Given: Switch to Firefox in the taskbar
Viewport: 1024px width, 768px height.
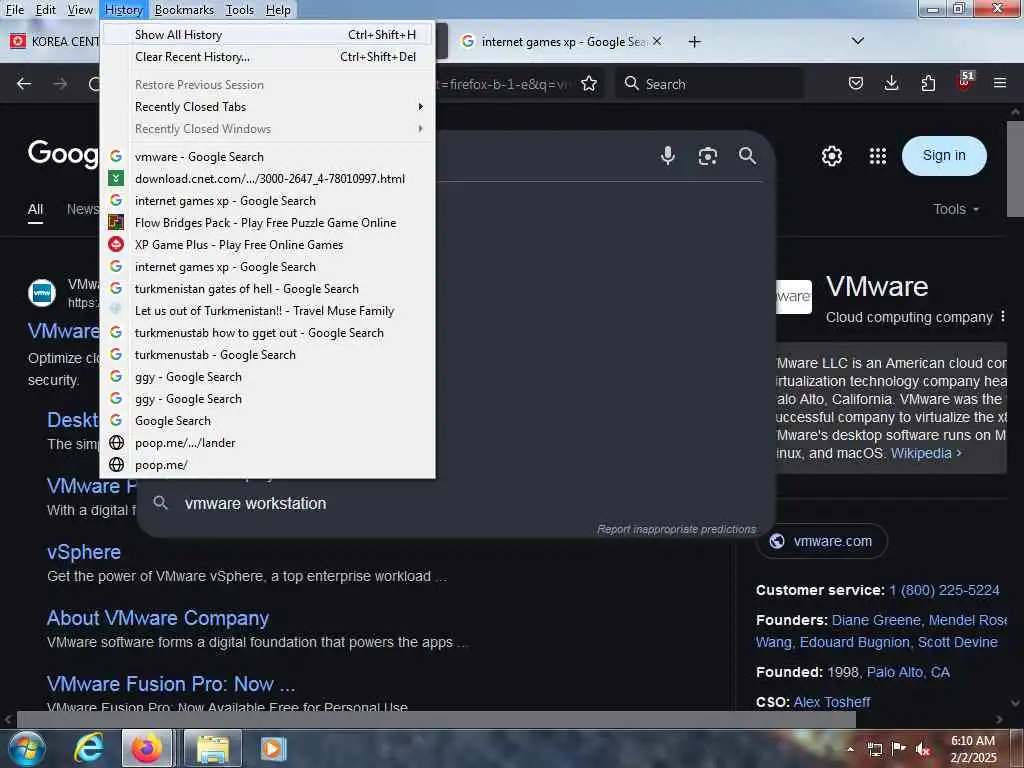Looking at the screenshot, I should point(147,748).
